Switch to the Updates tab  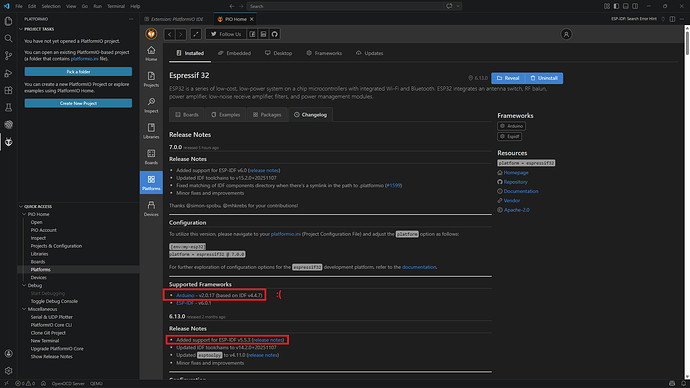point(370,53)
